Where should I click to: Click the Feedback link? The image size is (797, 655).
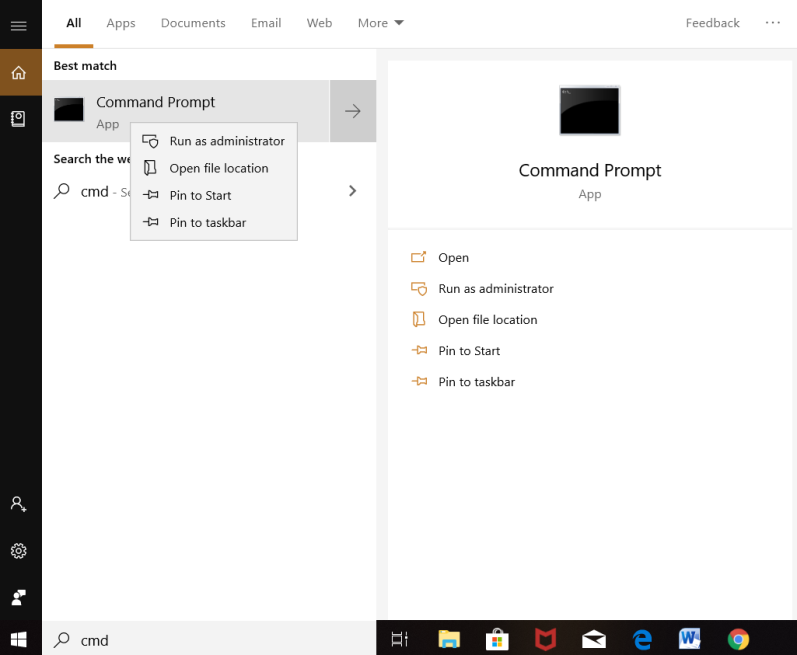coord(712,23)
